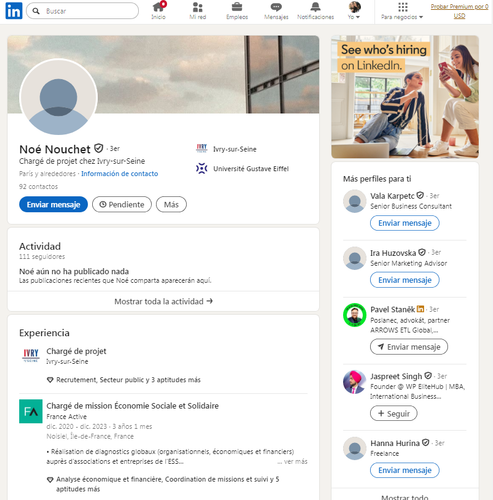Click Probar Premium por 0 USD link
Viewport: 493px width, 500px height.
[459, 11]
